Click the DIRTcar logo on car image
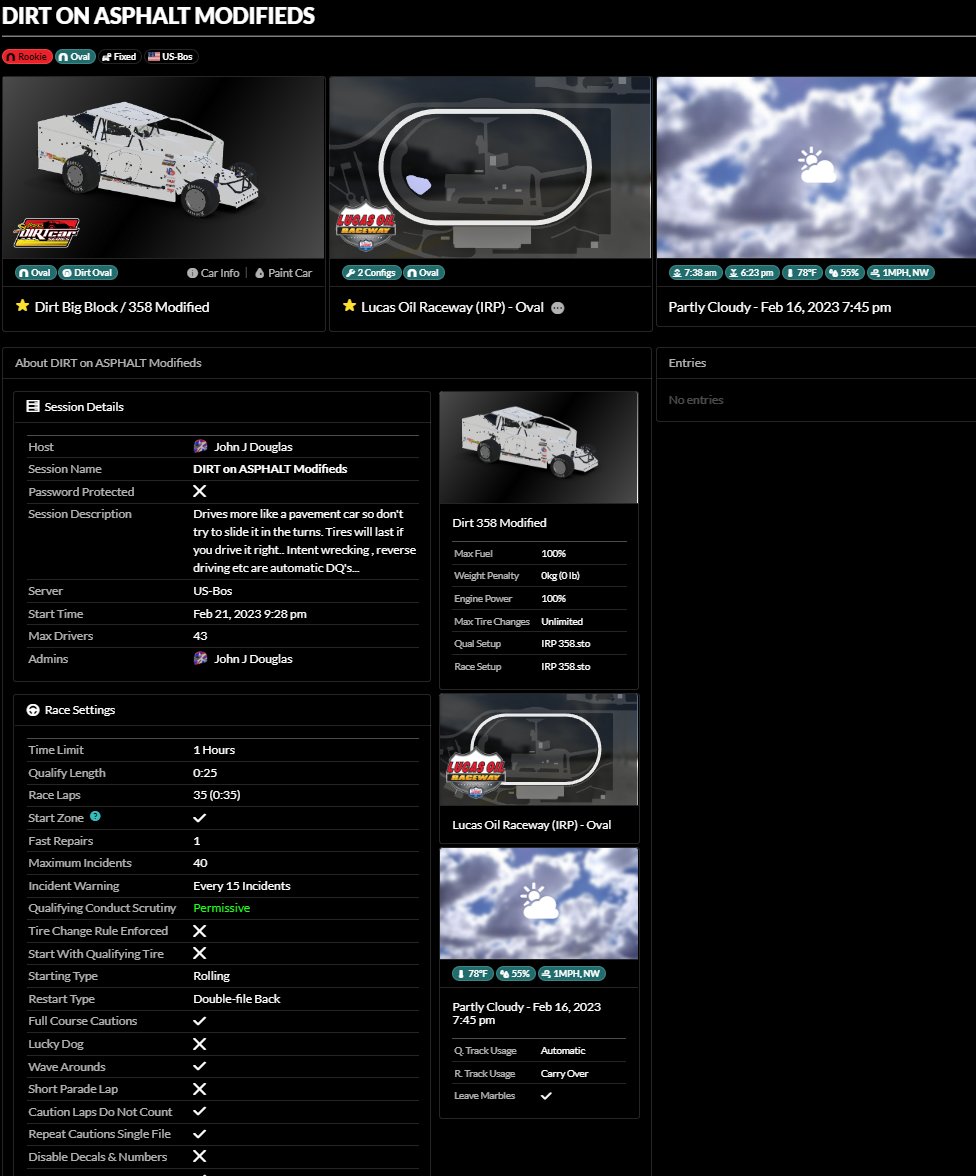976x1176 pixels. [x=47, y=233]
